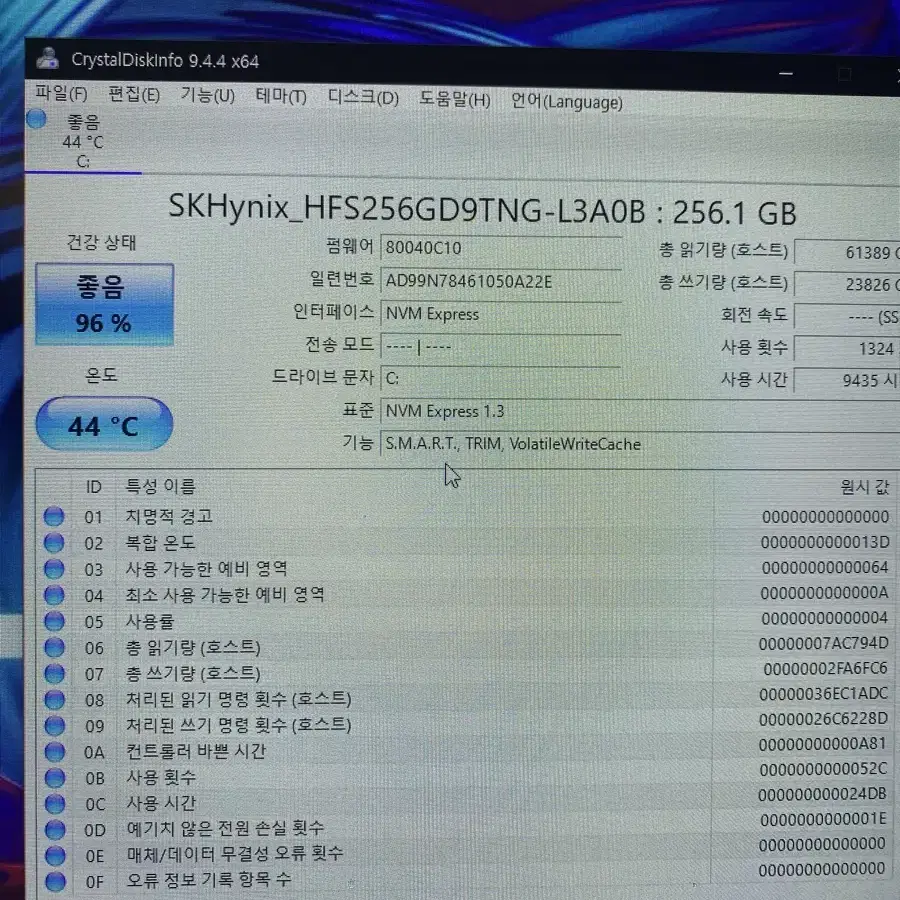Click status icon for row 06 총 읽기량

click(55, 647)
